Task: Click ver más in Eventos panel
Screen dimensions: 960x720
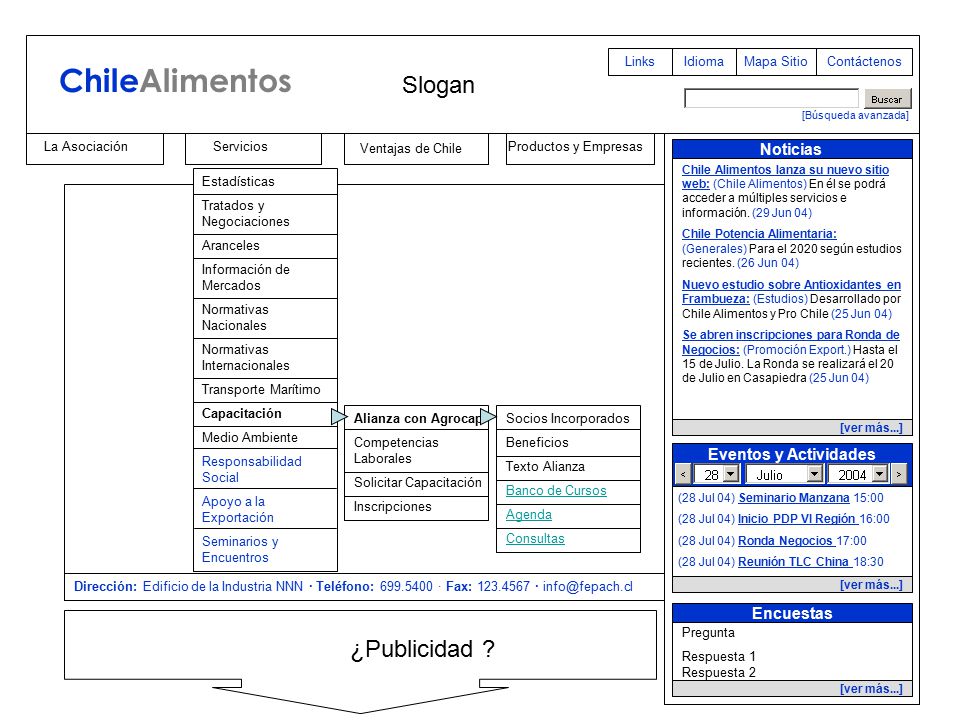Action: [871, 585]
